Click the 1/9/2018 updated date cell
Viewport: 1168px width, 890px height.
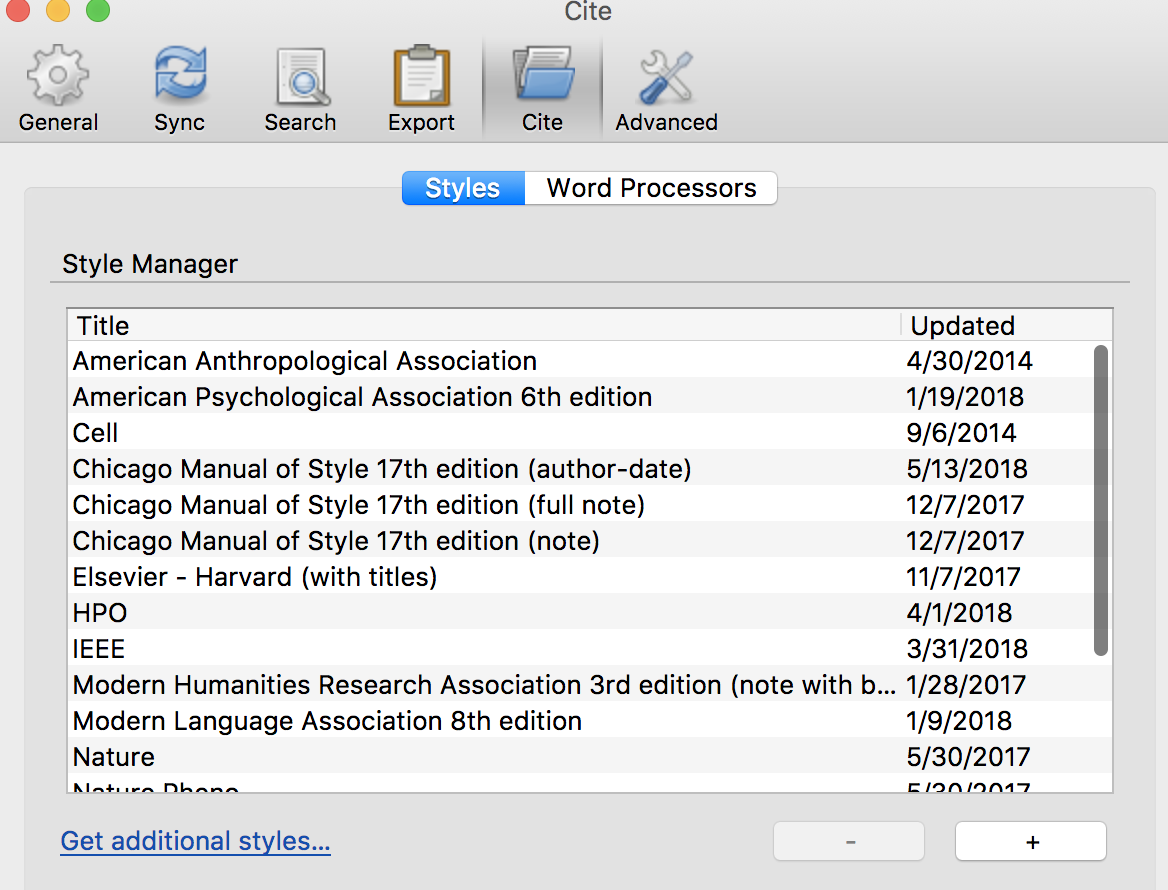point(959,720)
